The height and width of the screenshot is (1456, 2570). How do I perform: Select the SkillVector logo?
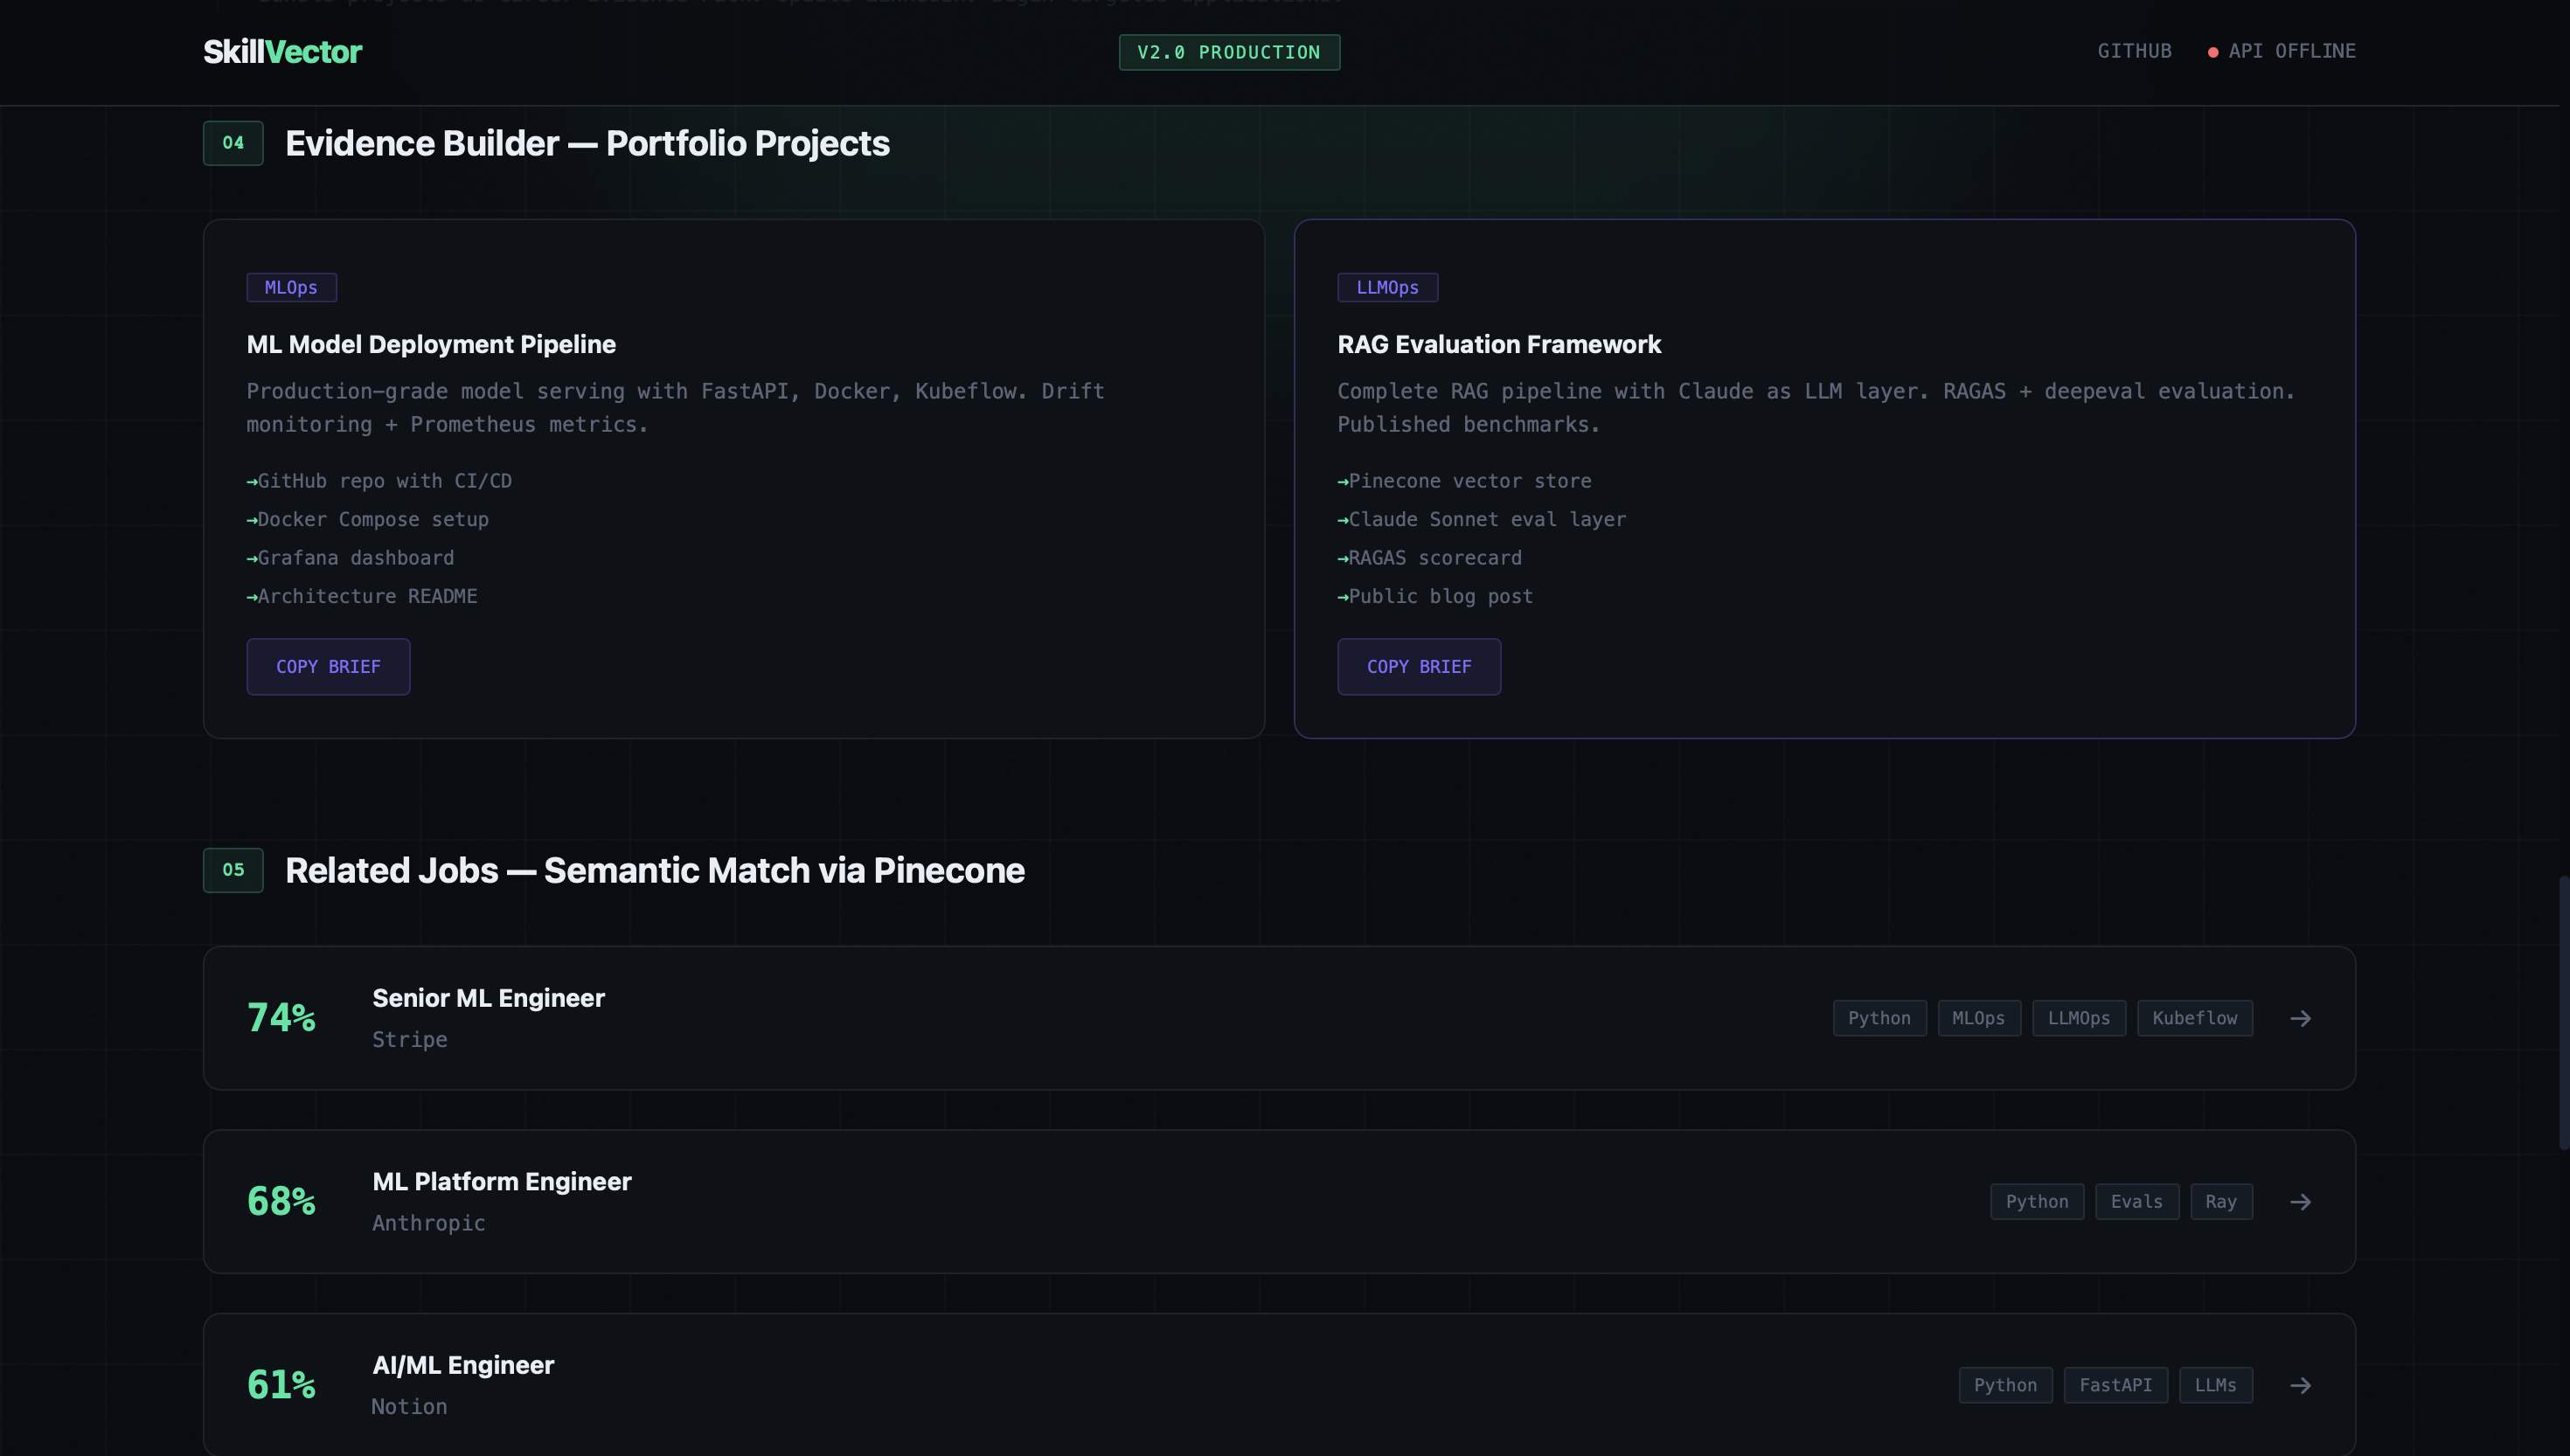click(x=283, y=51)
